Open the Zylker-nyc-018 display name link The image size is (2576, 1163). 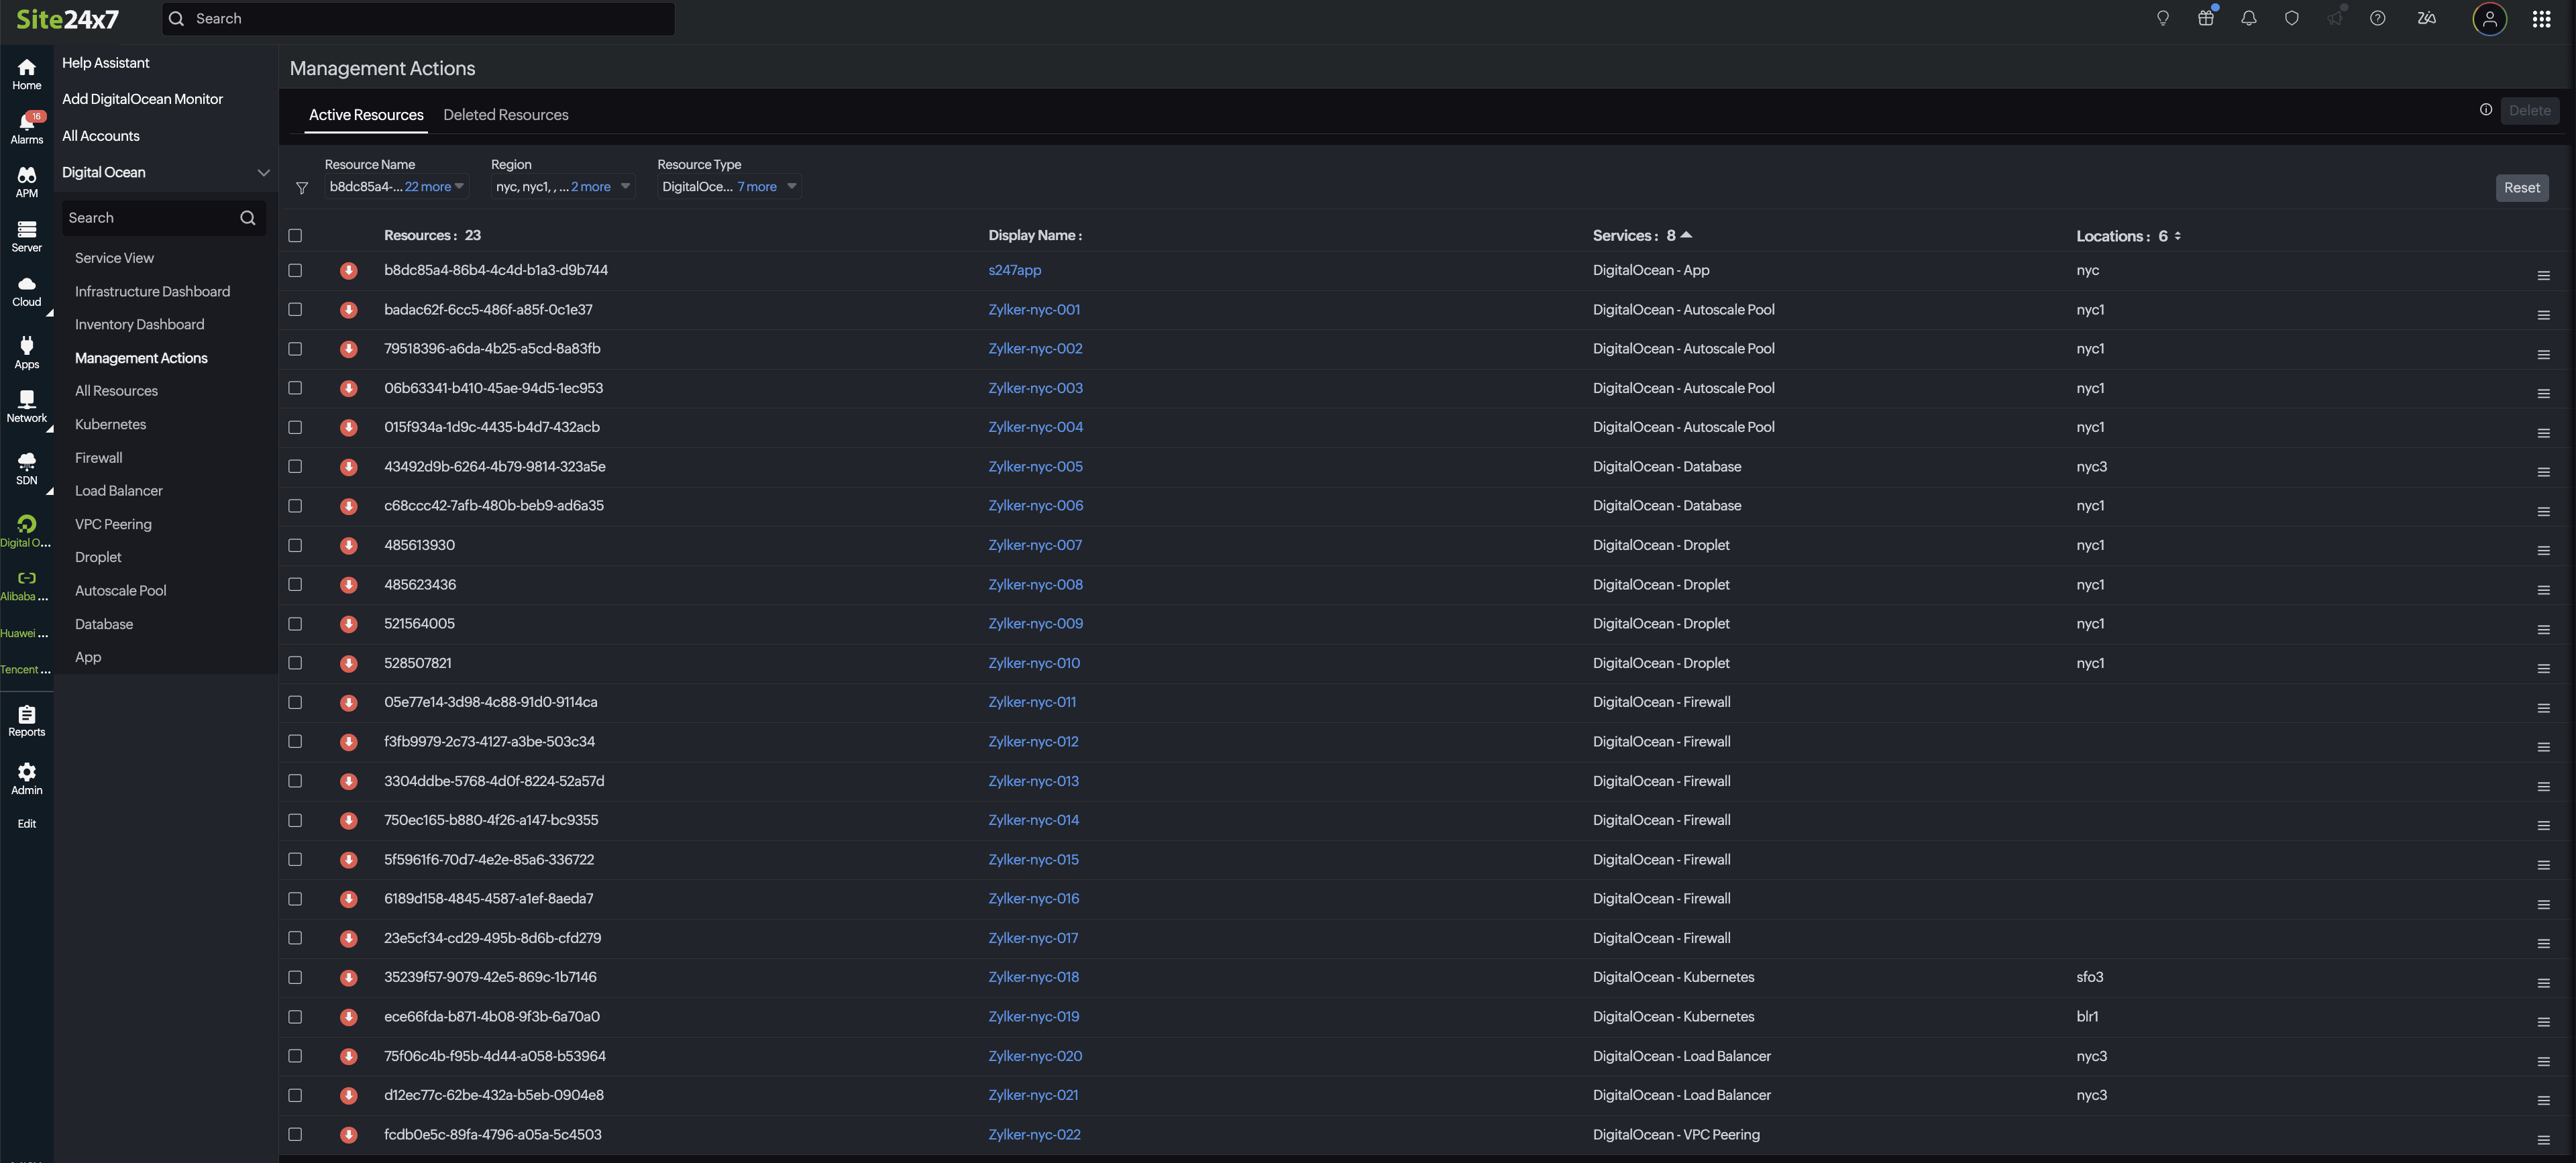click(1033, 977)
